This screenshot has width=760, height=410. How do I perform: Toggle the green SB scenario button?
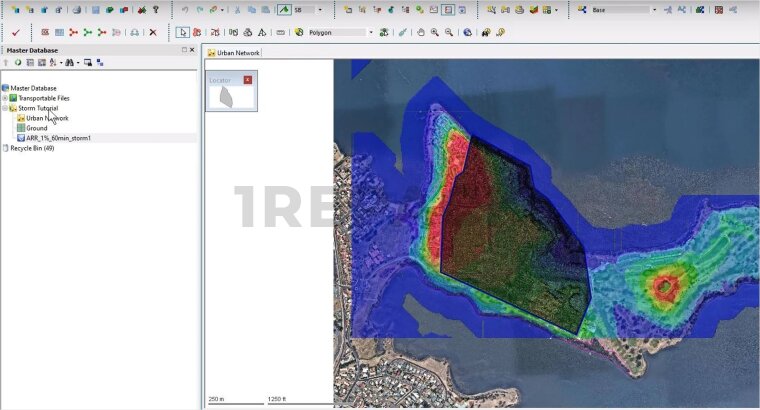(x=284, y=10)
